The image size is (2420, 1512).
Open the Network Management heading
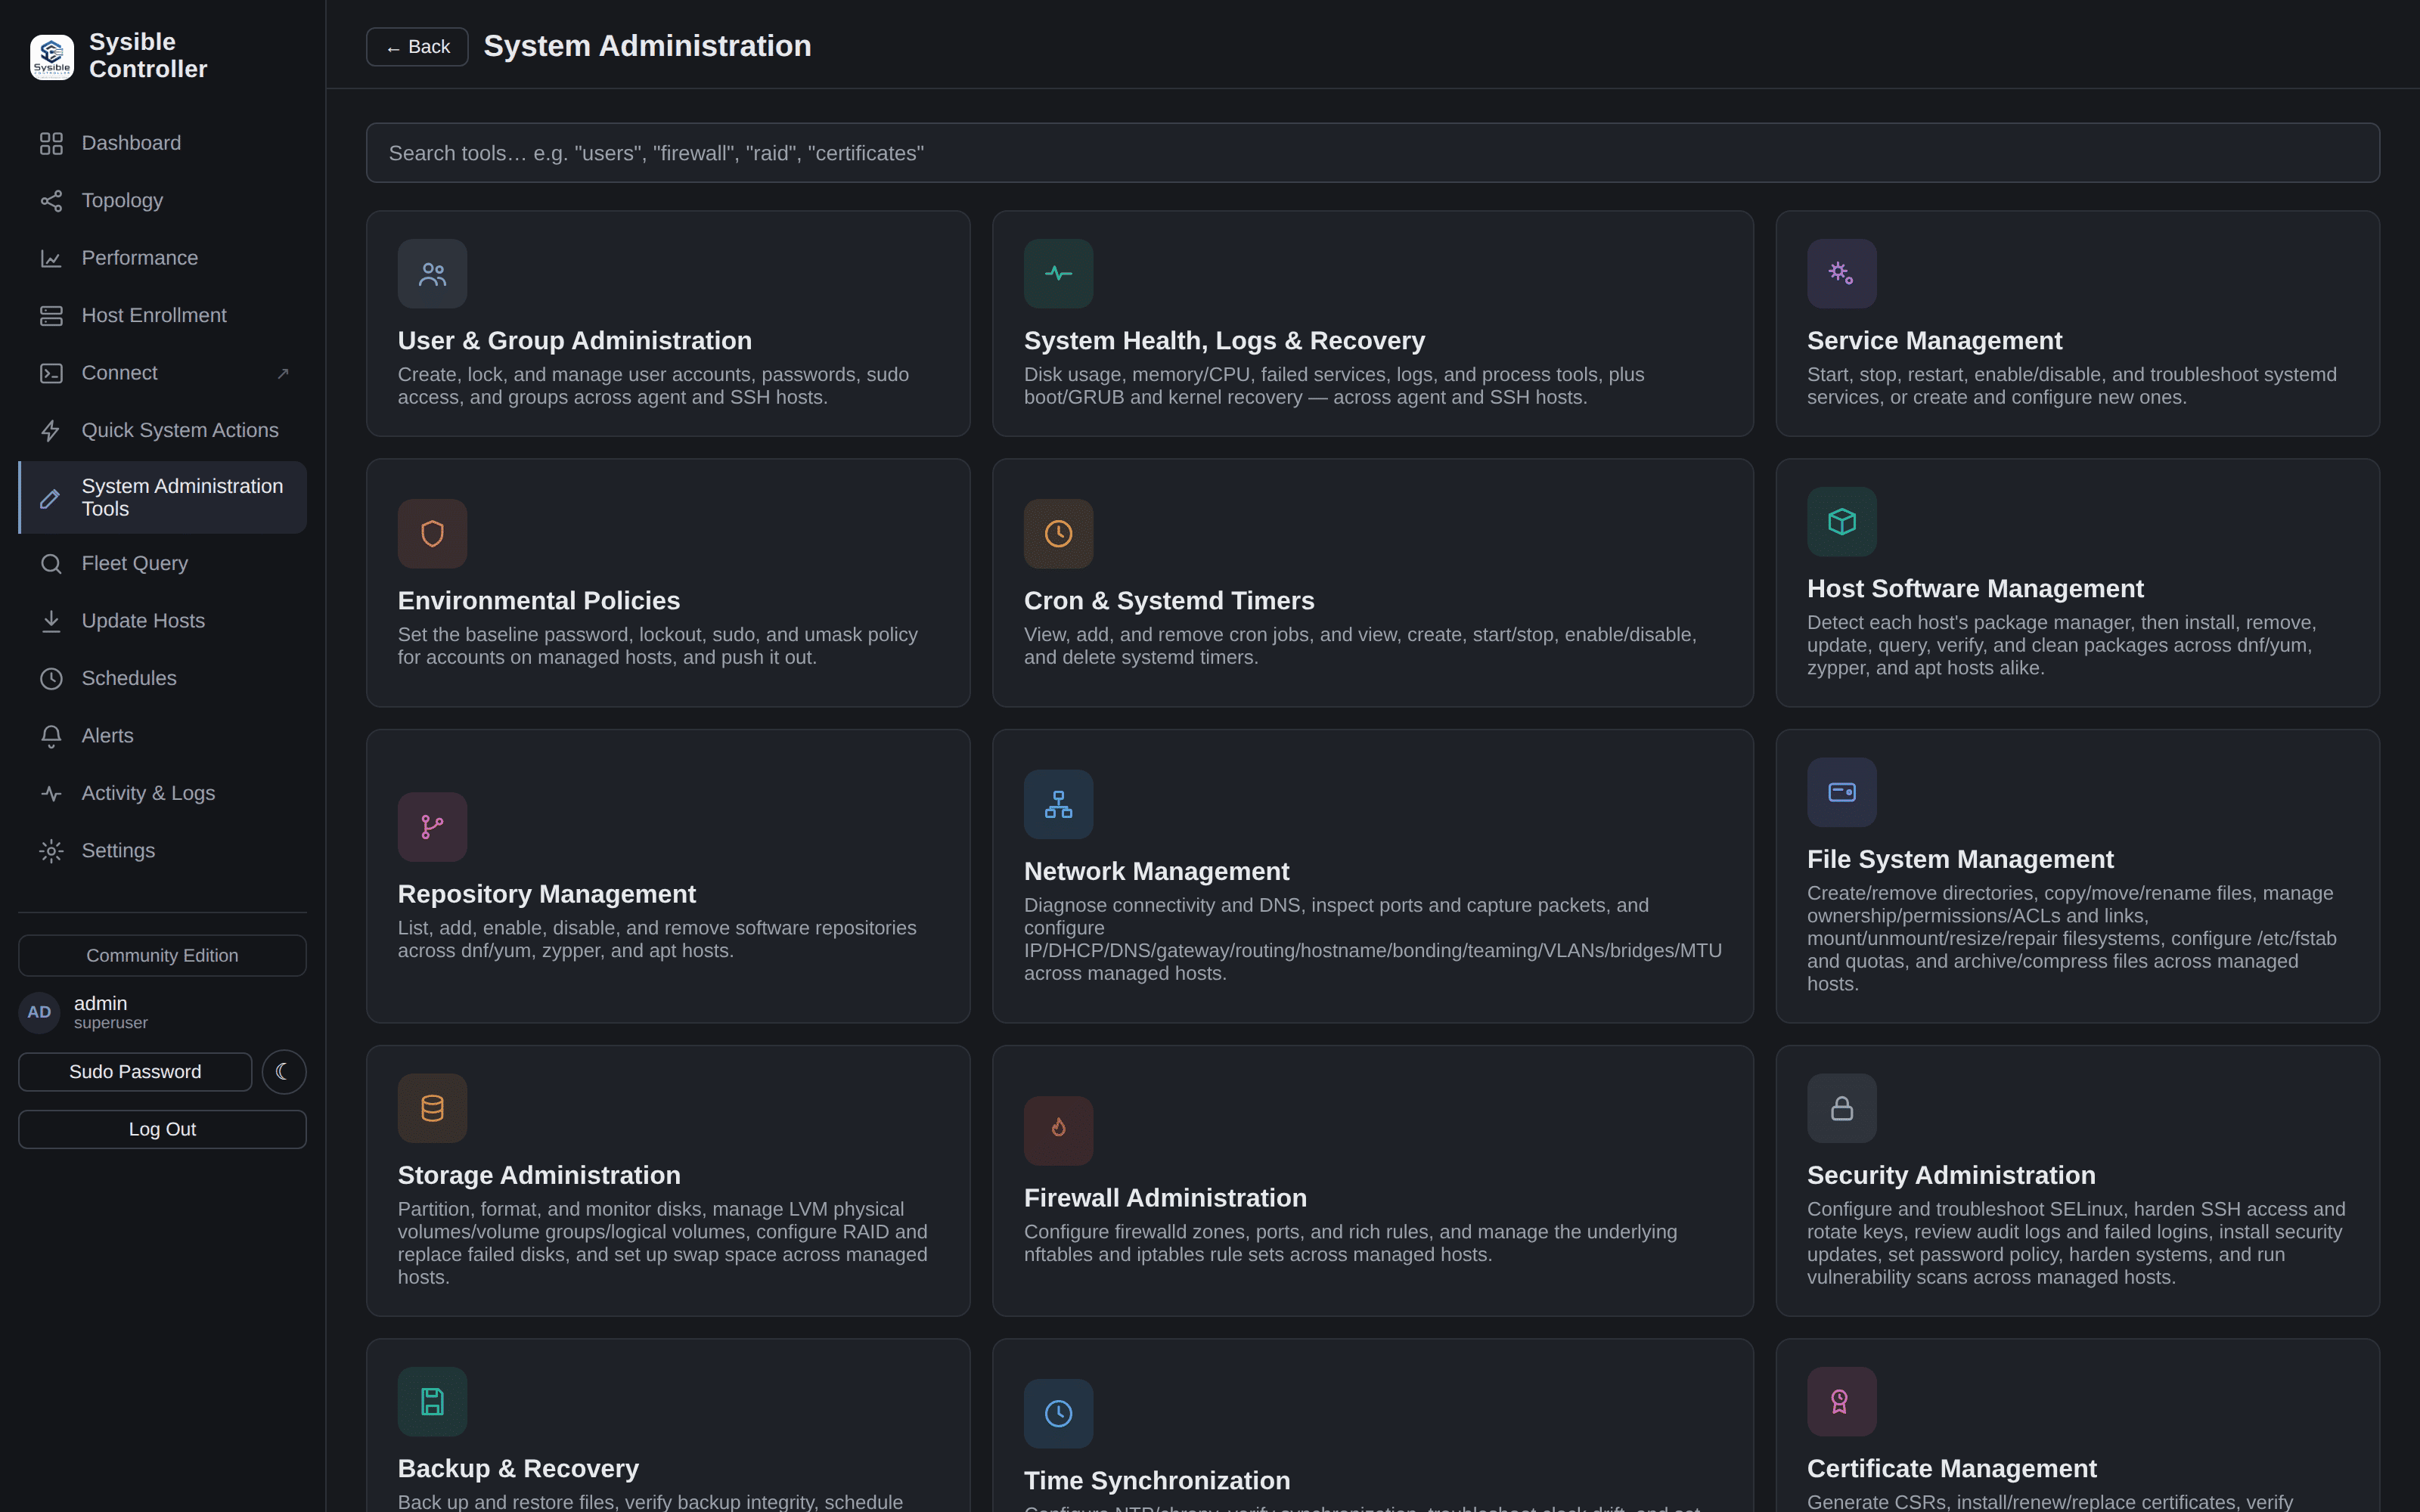click(x=1156, y=872)
